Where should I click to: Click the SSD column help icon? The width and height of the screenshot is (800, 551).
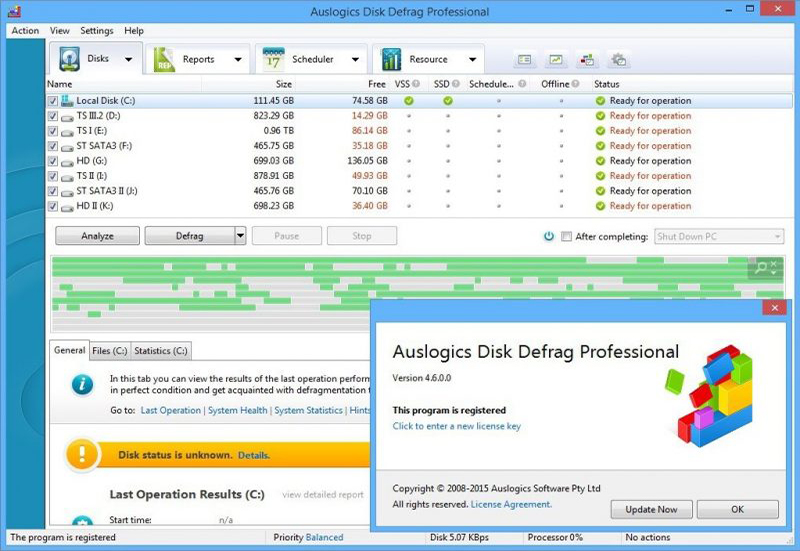[x=456, y=84]
